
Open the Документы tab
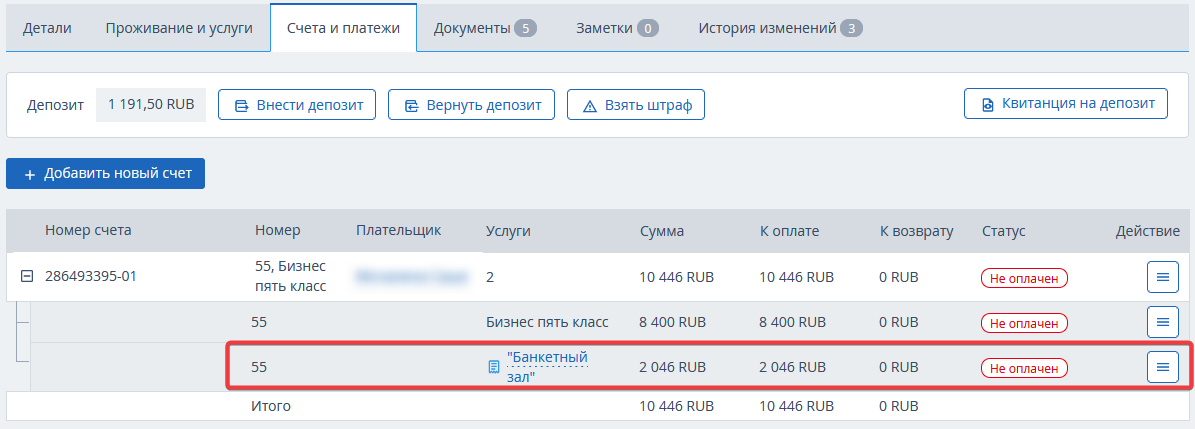point(485,28)
